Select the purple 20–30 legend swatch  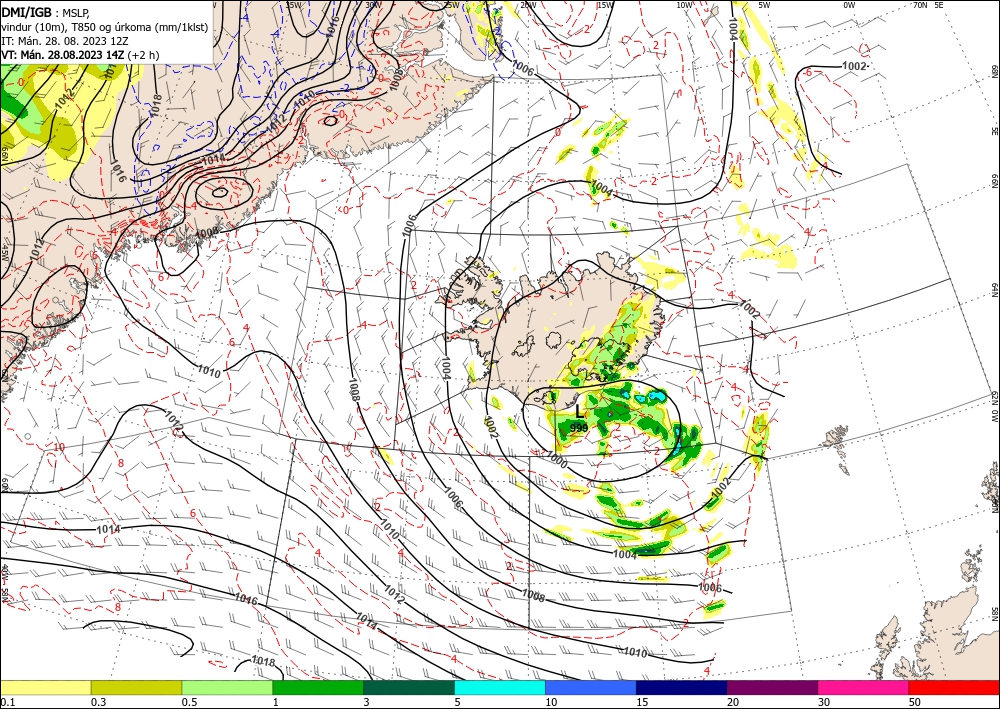click(772, 687)
